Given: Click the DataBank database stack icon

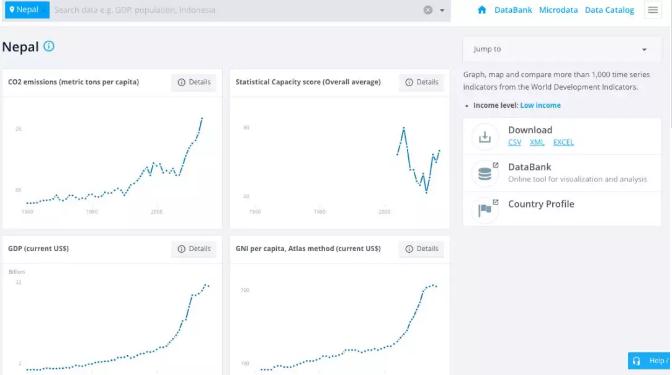Looking at the screenshot, I should tap(485, 174).
